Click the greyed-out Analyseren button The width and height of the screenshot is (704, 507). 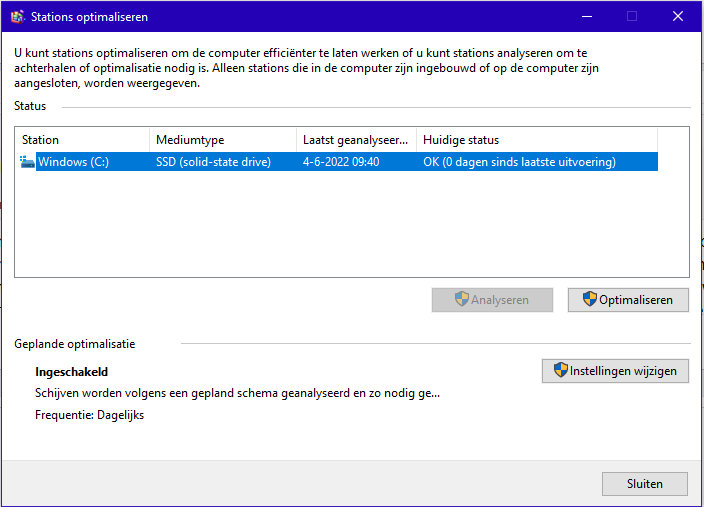[x=492, y=300]
